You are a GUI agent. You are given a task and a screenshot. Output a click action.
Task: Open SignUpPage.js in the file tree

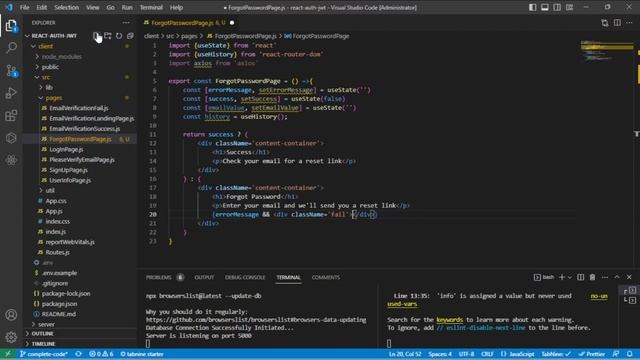68,170
